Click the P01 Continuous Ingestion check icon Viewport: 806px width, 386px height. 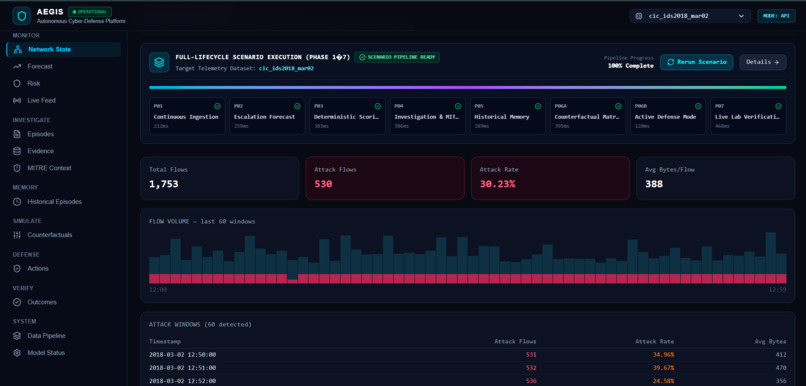coord(217,106)
